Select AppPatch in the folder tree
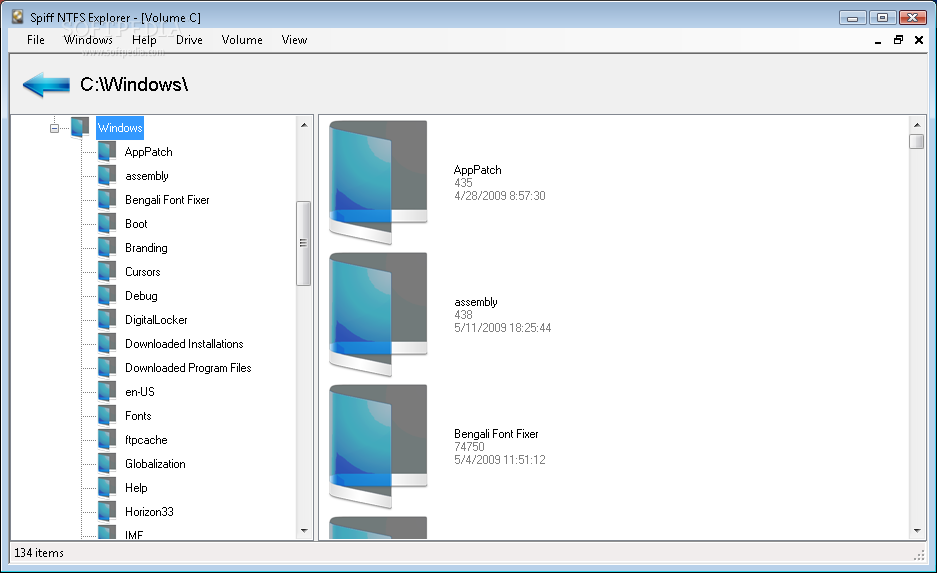The image size is (937, 573). (x=149, y=152)
